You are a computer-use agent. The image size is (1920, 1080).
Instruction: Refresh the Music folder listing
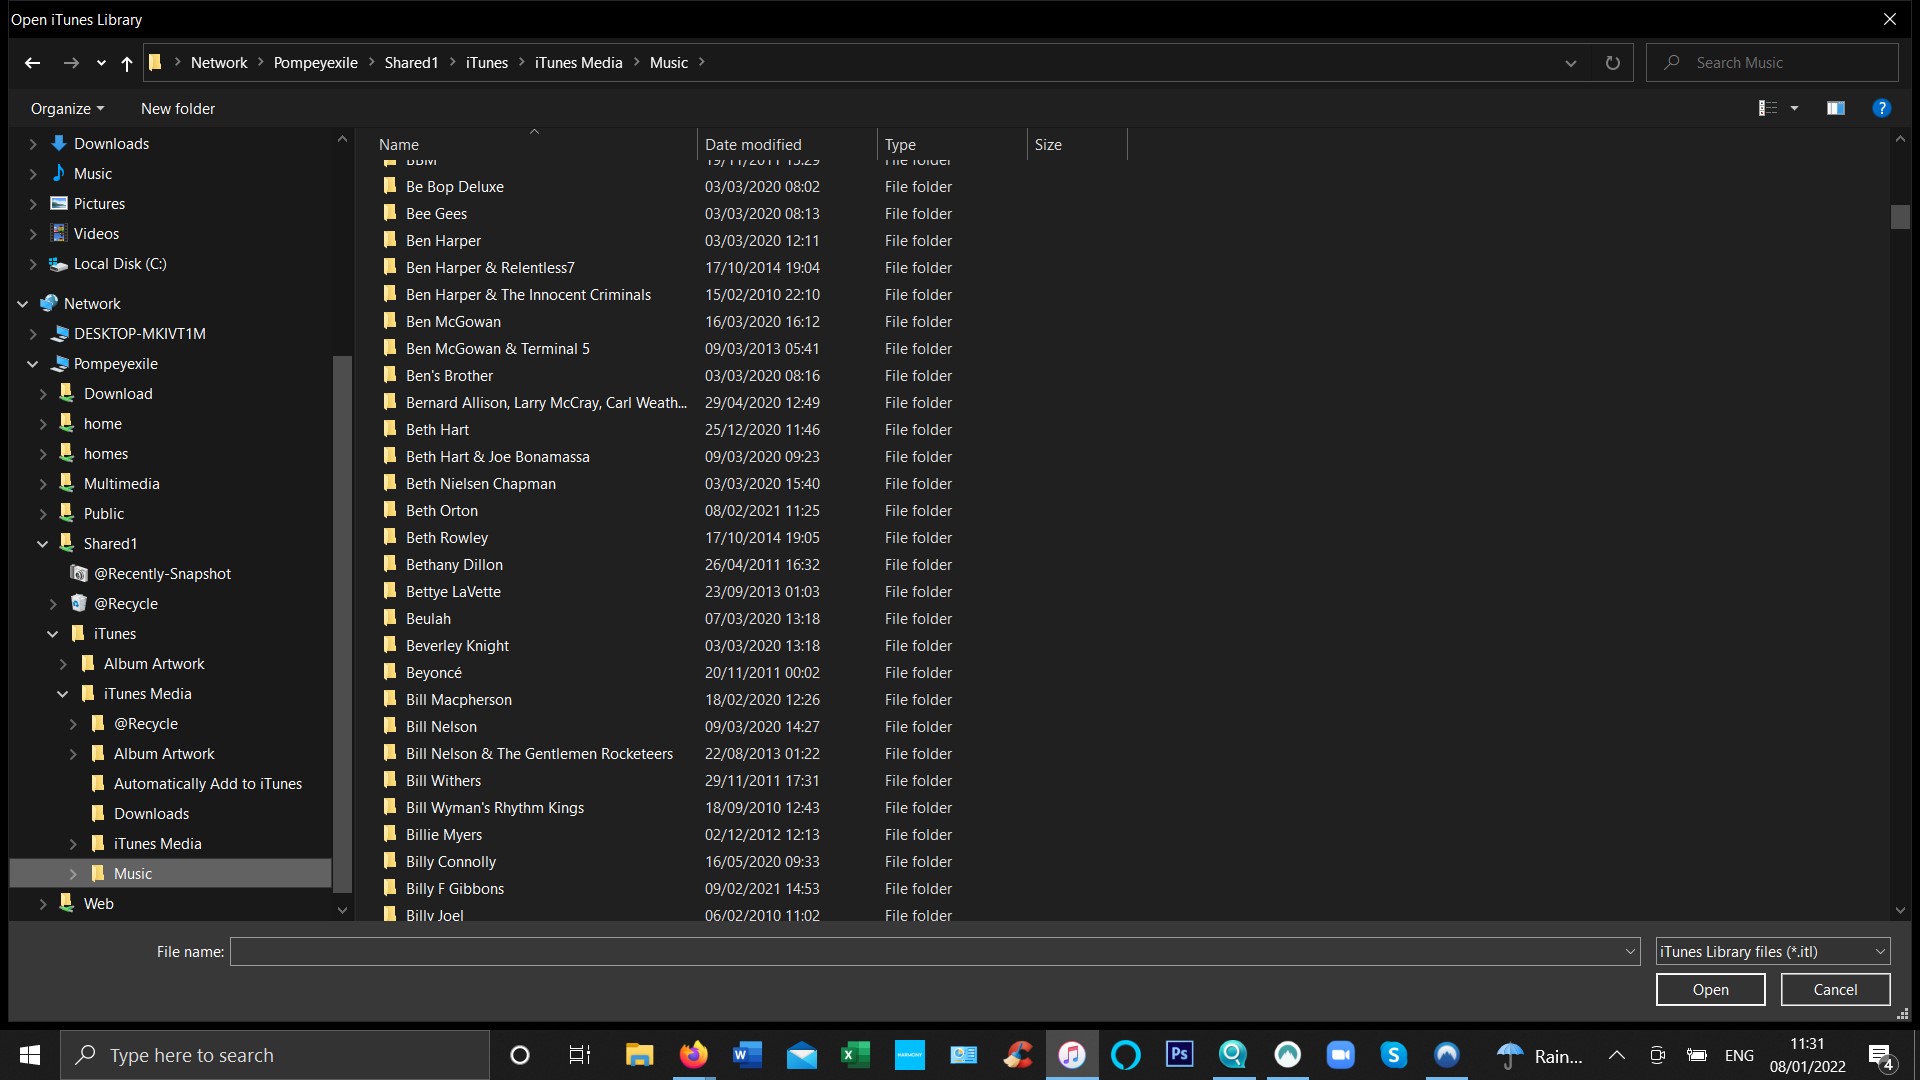[x=1612, y=63]
